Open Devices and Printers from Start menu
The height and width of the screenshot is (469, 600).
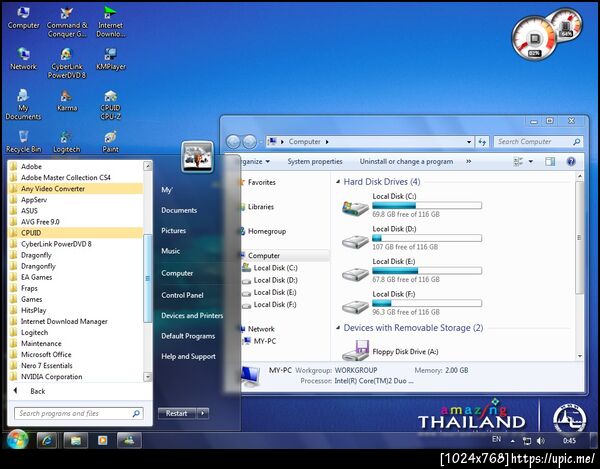[x=192, y=316]
